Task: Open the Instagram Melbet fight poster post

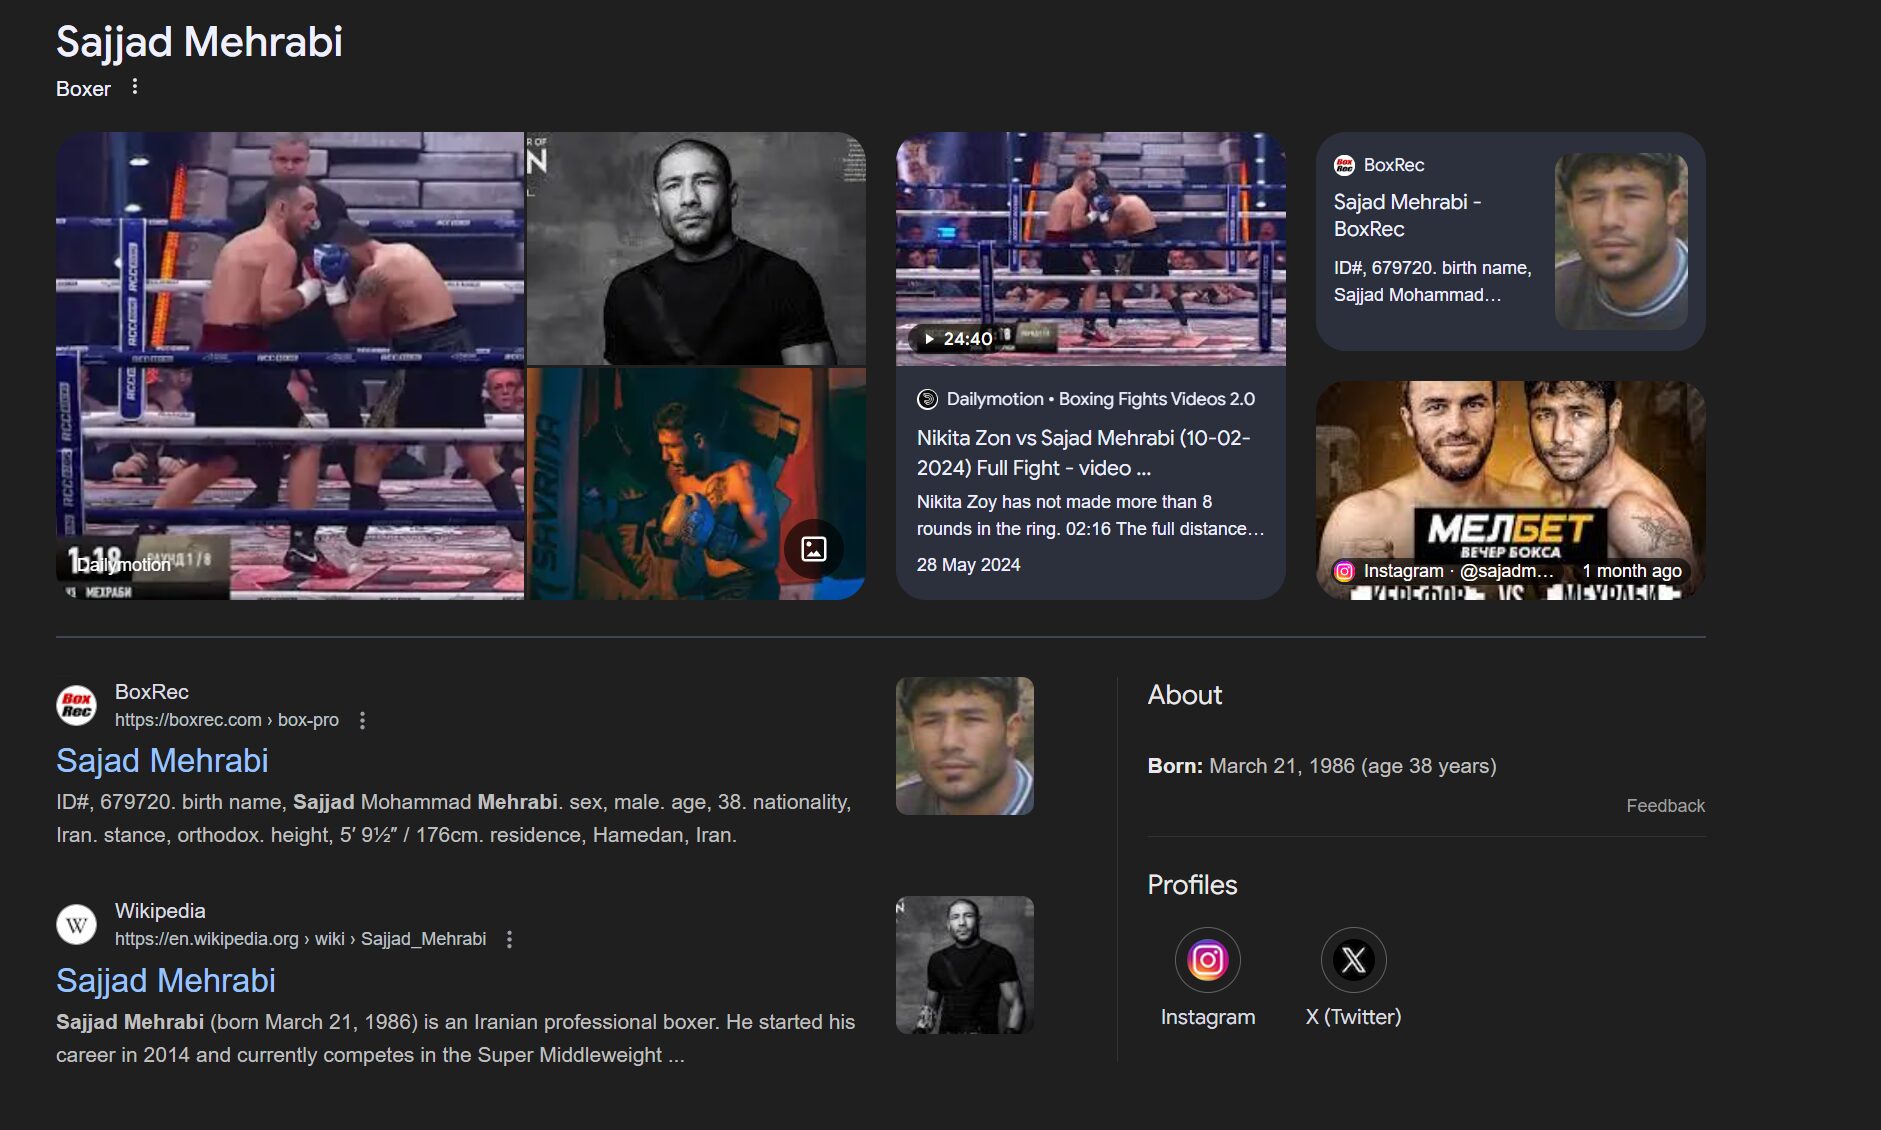Action: 1510,490
